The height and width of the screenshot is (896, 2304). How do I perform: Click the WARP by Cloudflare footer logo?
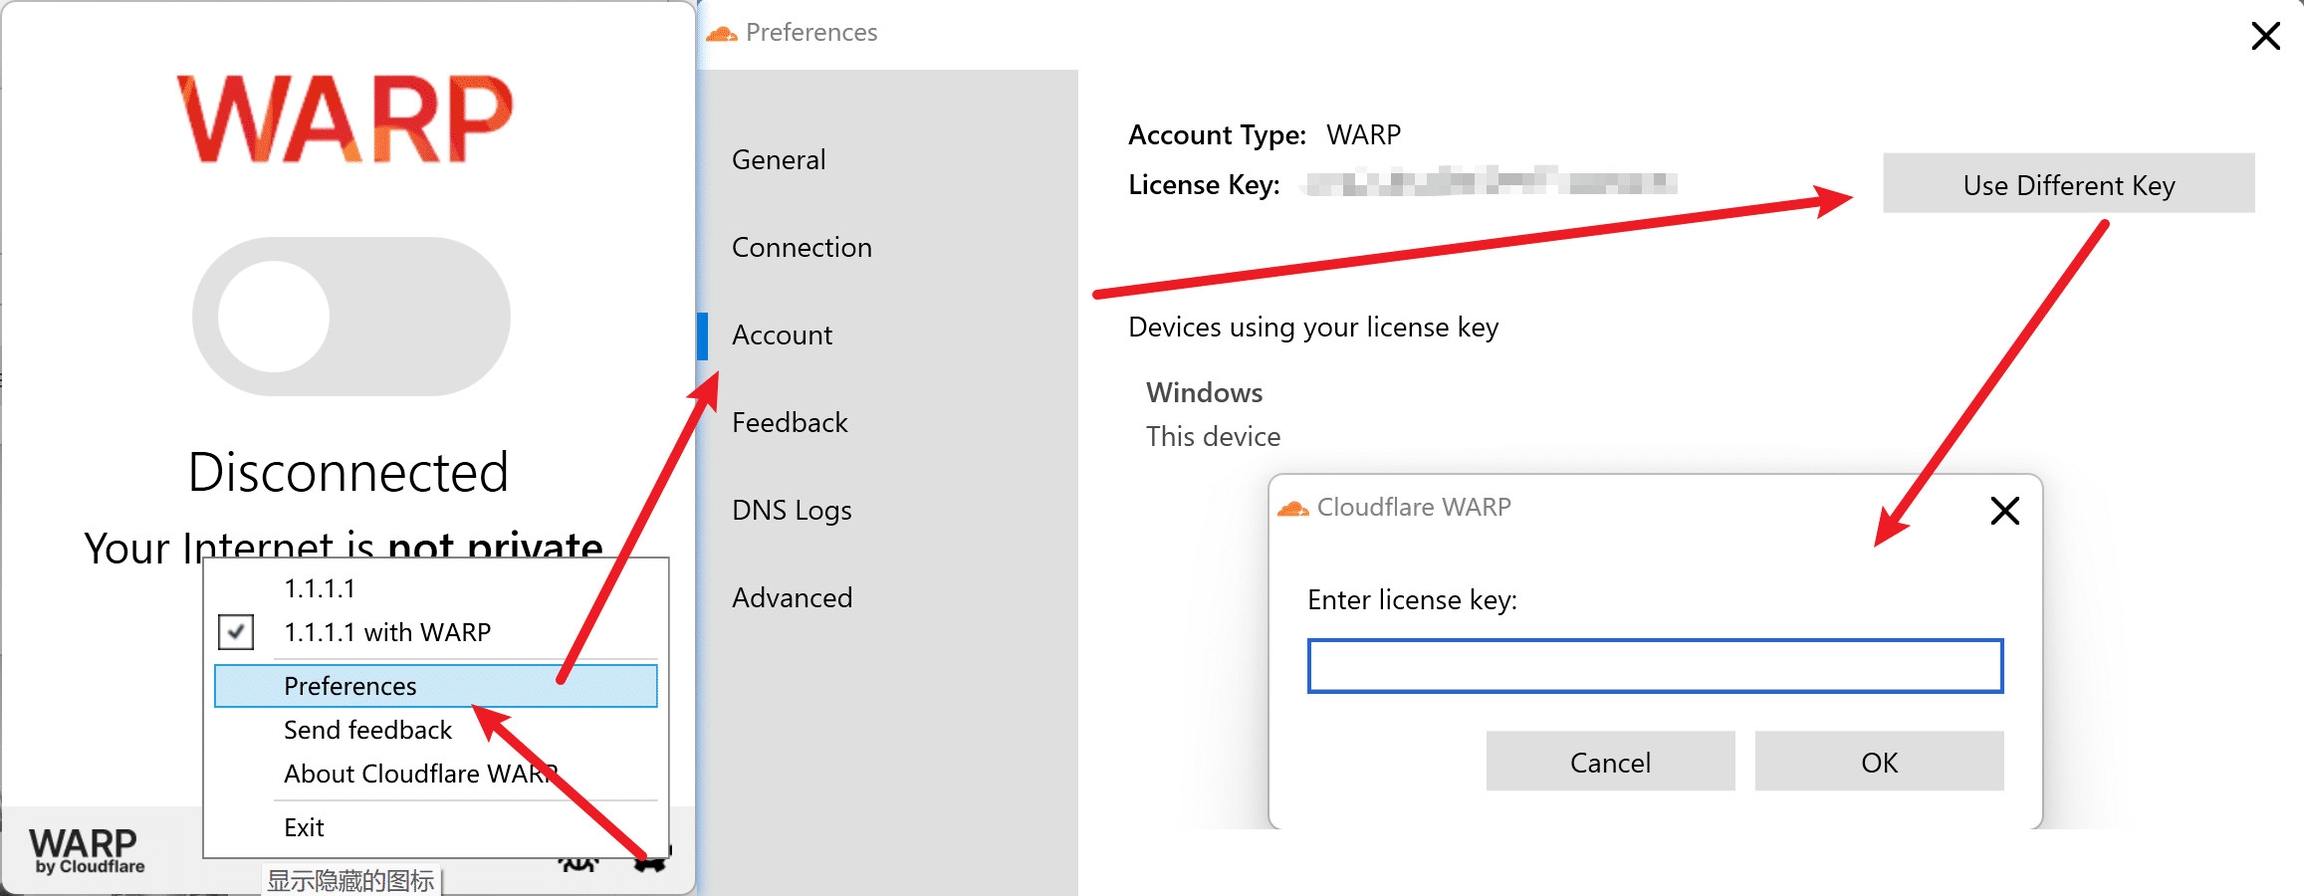[x=87, y=850]
